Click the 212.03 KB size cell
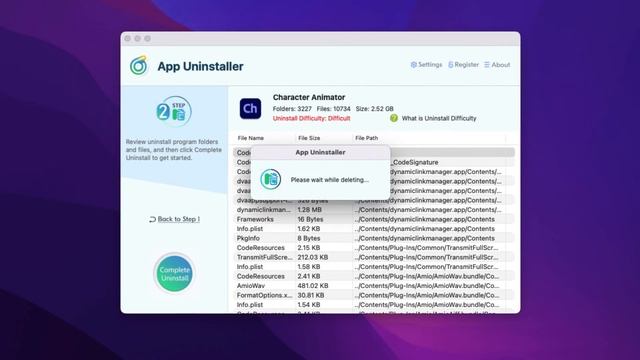This screenshot has height=360, width=640. (x=313, y=257)
